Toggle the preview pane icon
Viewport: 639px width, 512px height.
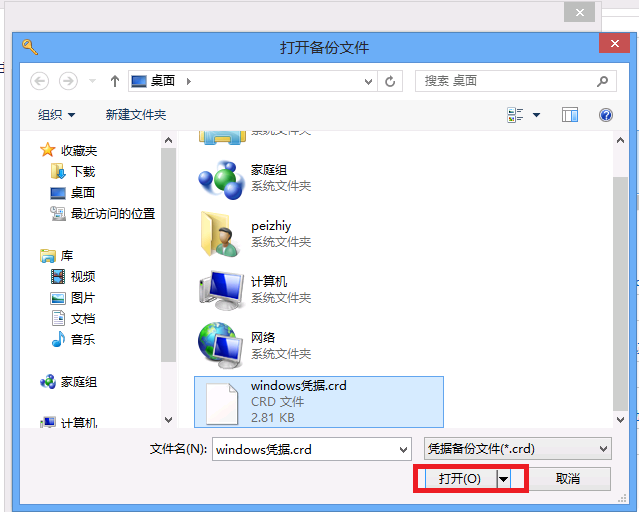(x=570, y=115)
